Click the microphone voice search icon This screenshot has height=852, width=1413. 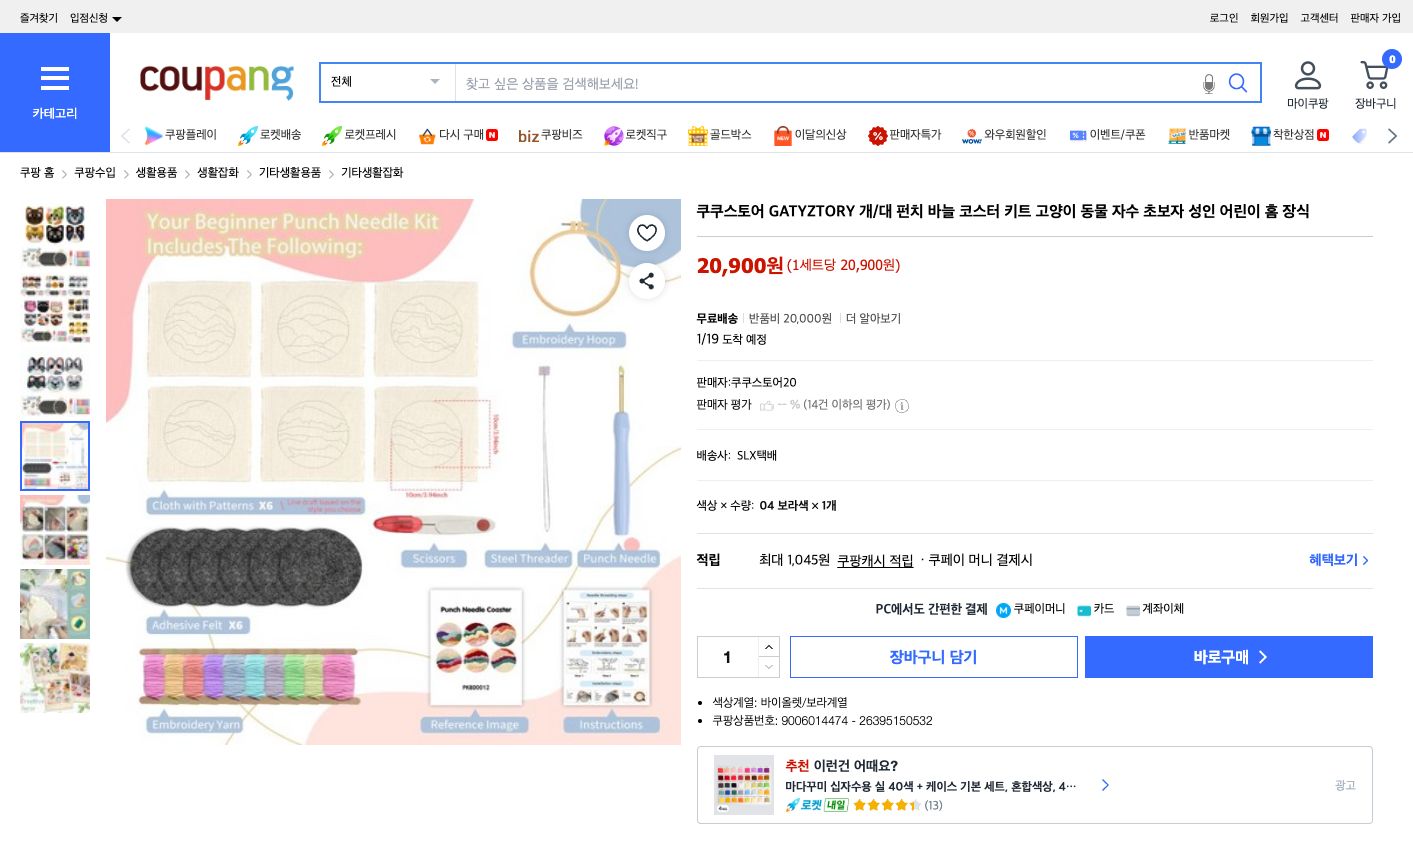click(x=1209, y=84)
